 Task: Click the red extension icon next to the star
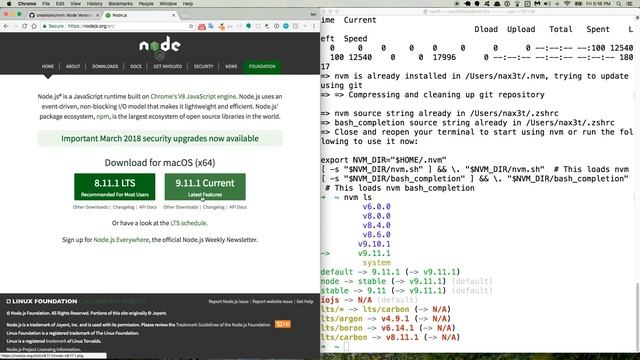(x=202, y=26)
